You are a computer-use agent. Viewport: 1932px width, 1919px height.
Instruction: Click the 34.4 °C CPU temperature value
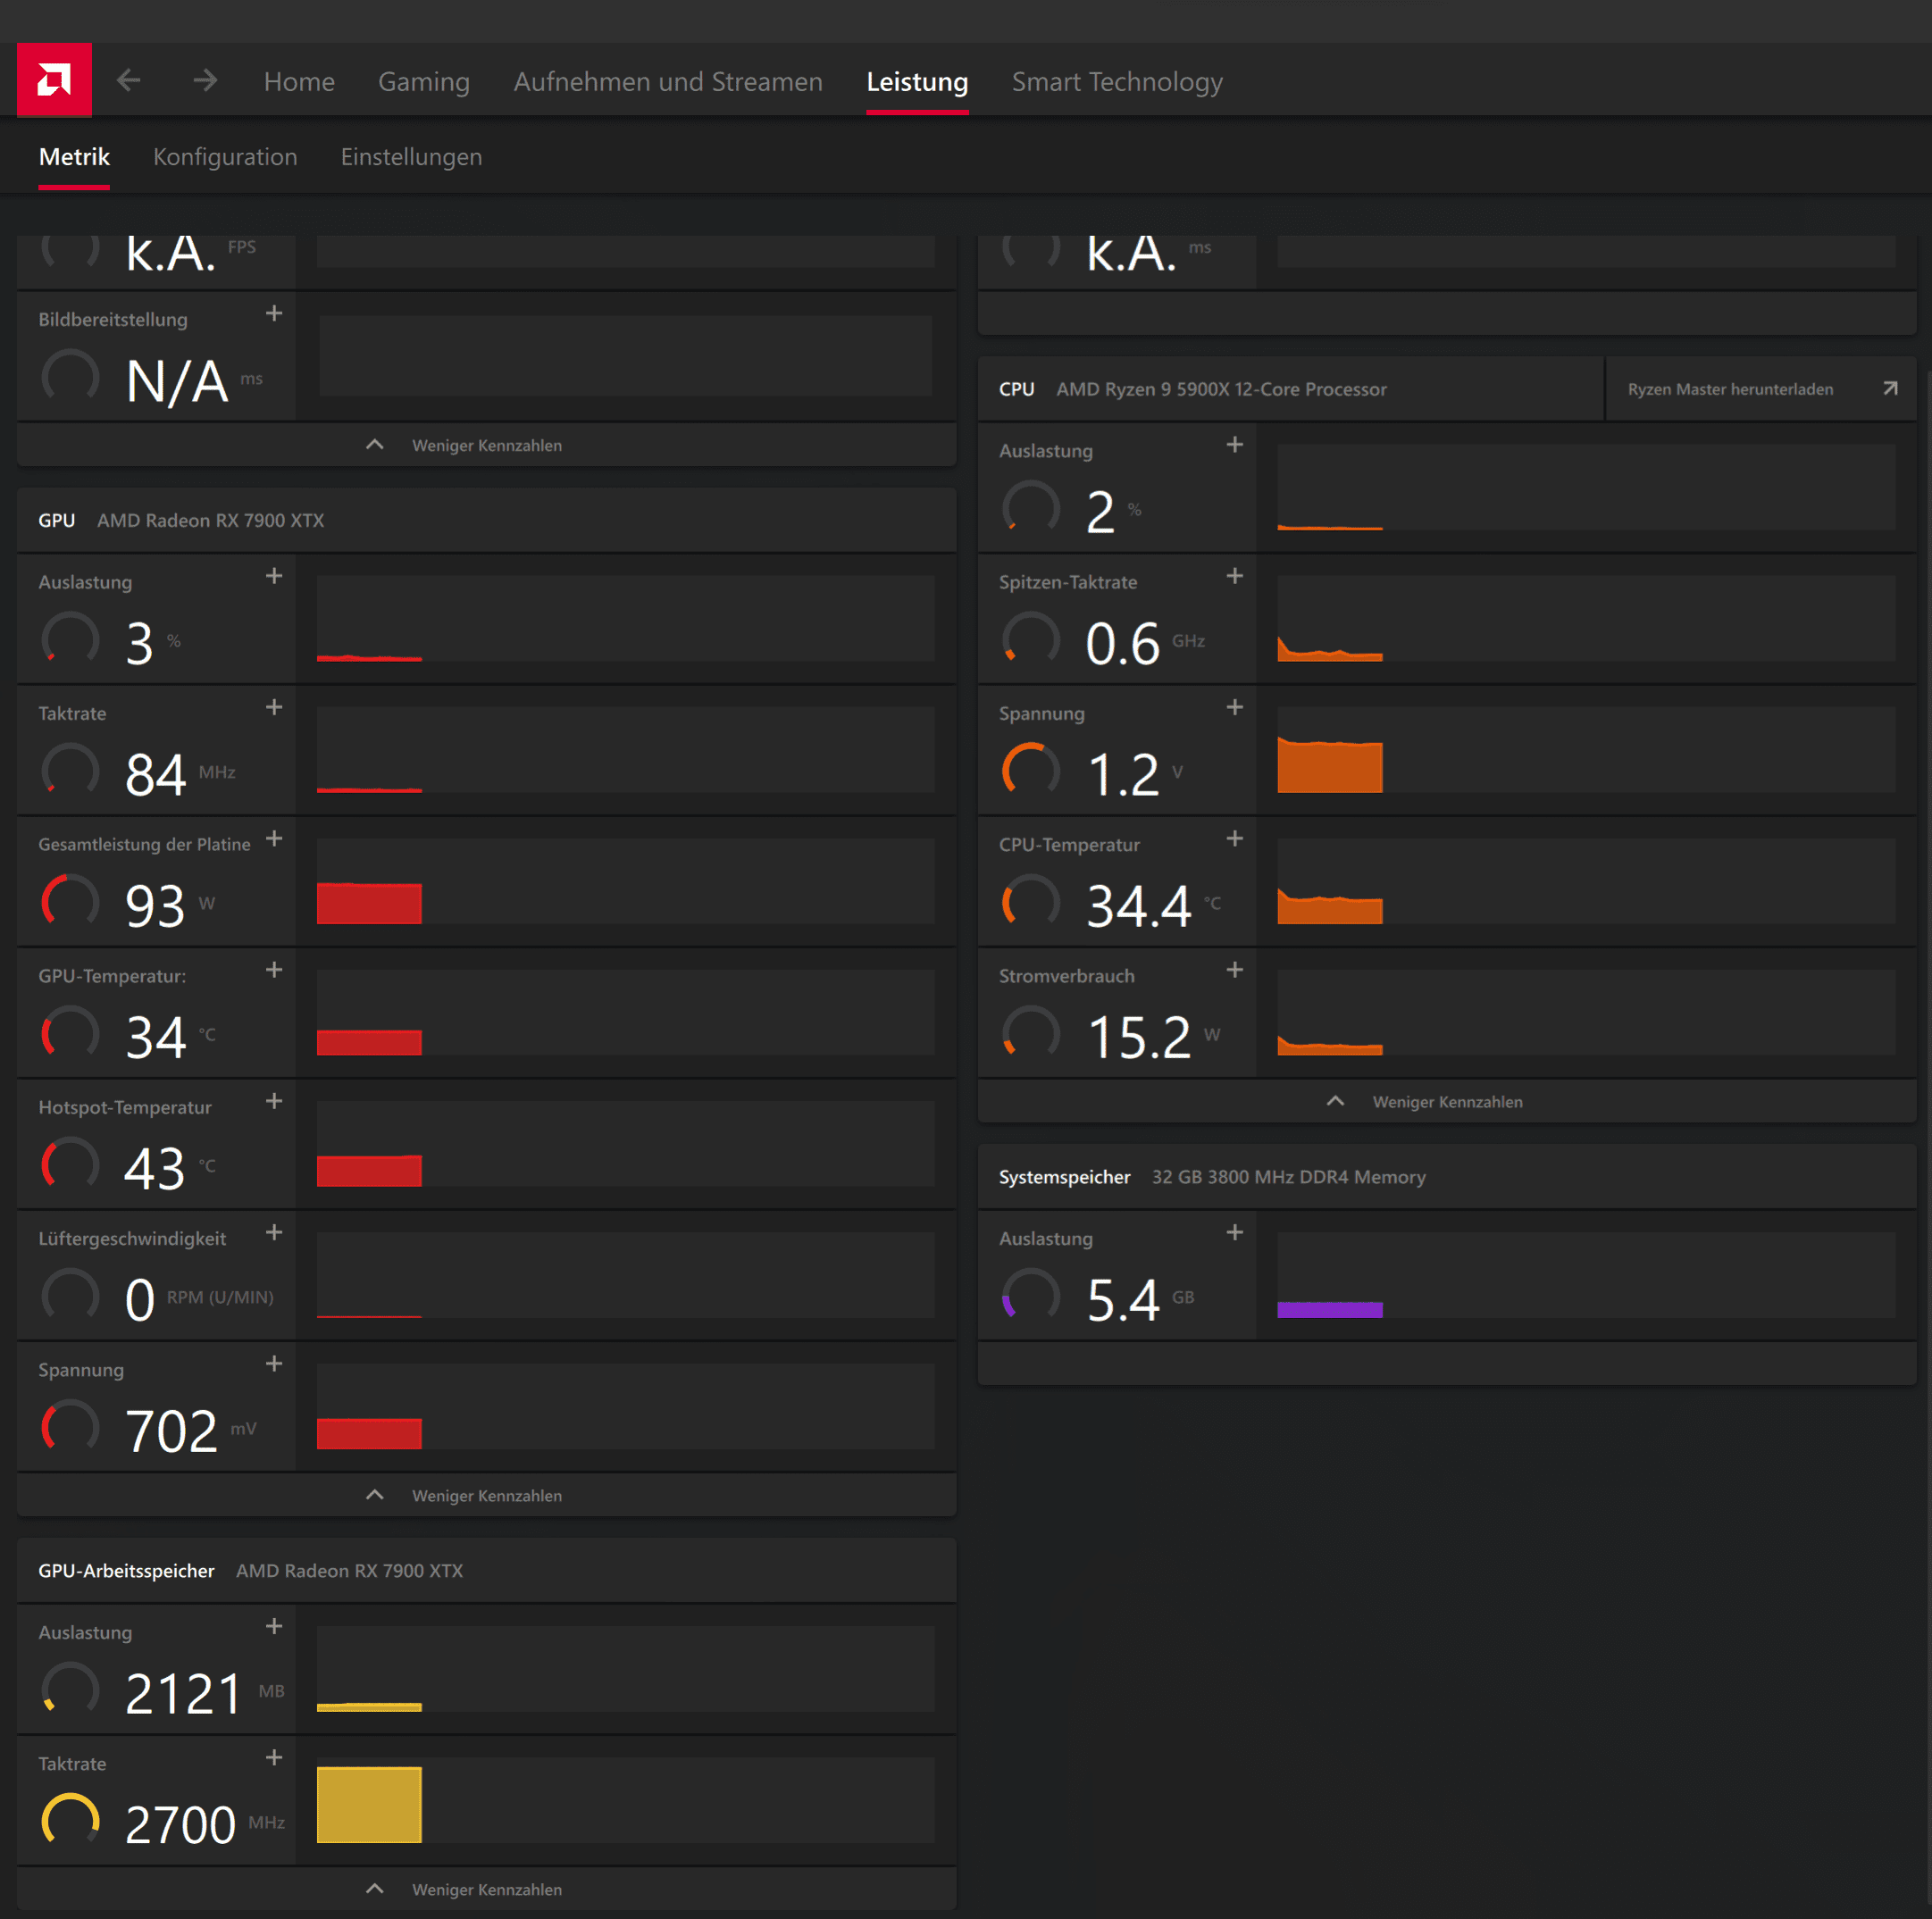pos(1139,906)
